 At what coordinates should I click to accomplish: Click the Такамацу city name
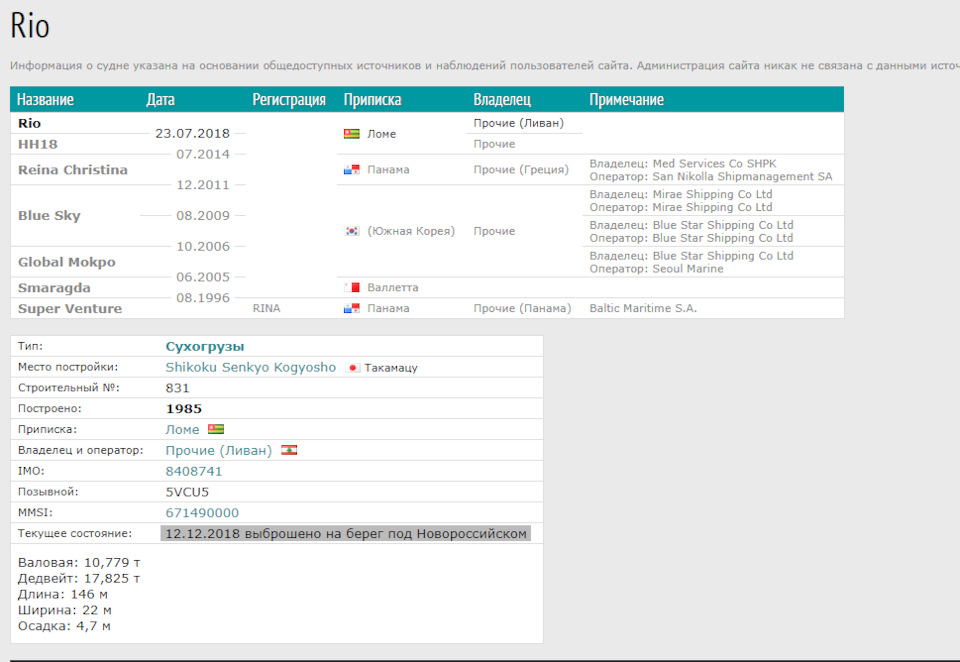391,368
